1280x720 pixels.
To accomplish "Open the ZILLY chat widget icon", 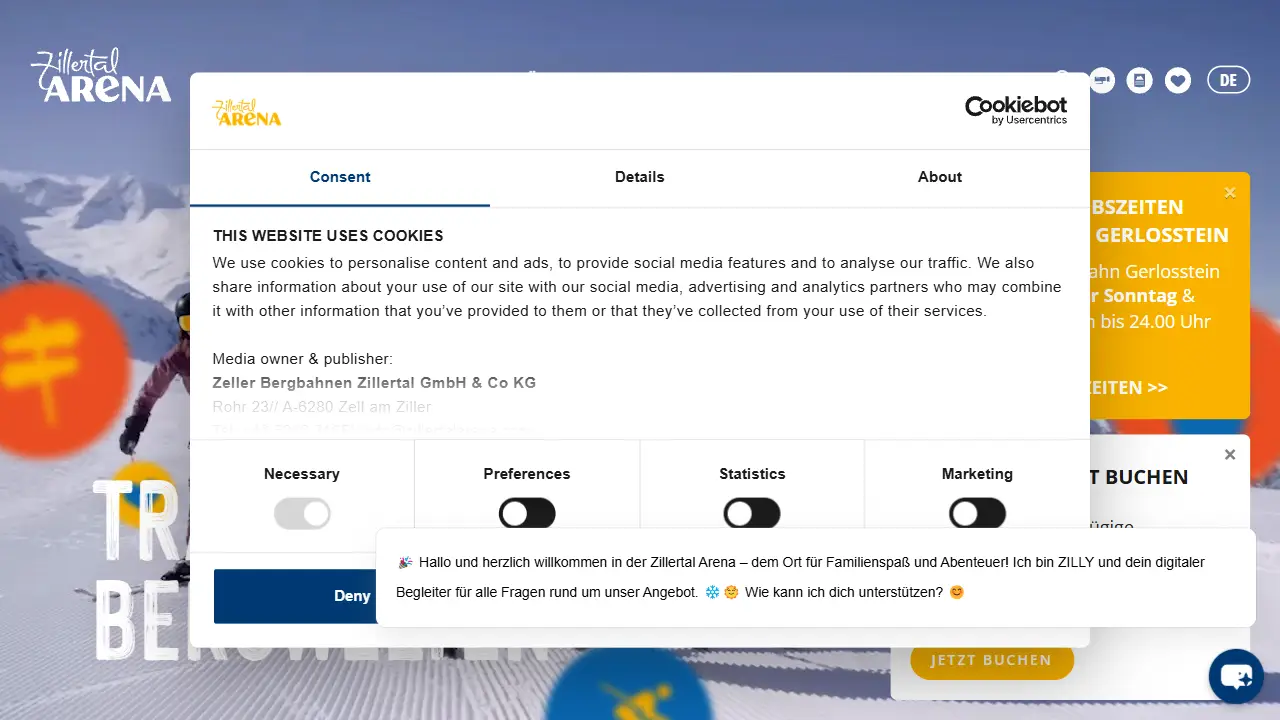I will coord(1236,676).
